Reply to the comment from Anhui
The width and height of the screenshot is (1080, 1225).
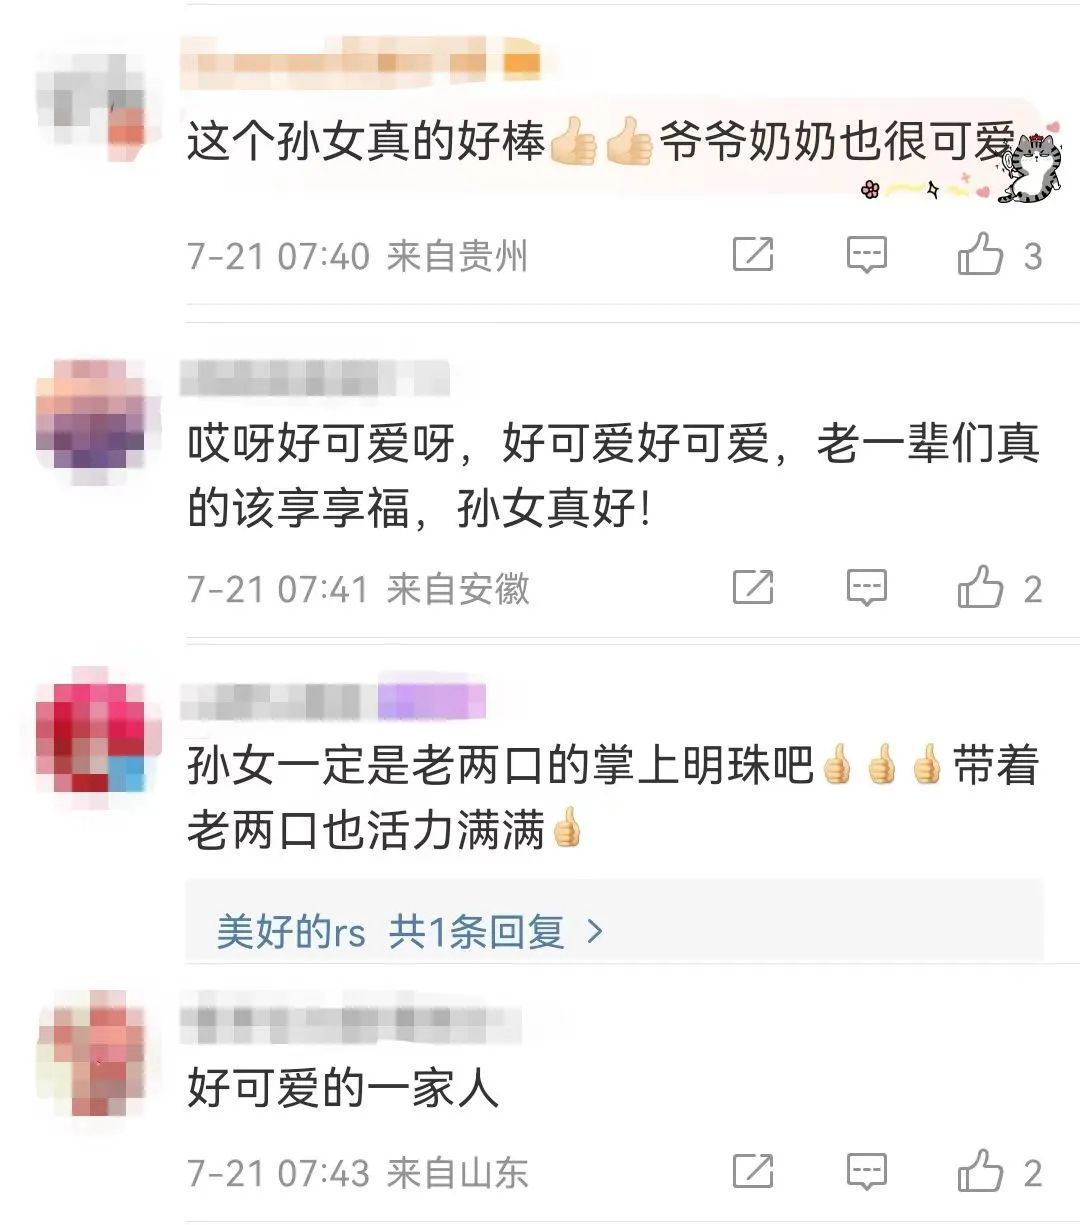pos(866,588)
